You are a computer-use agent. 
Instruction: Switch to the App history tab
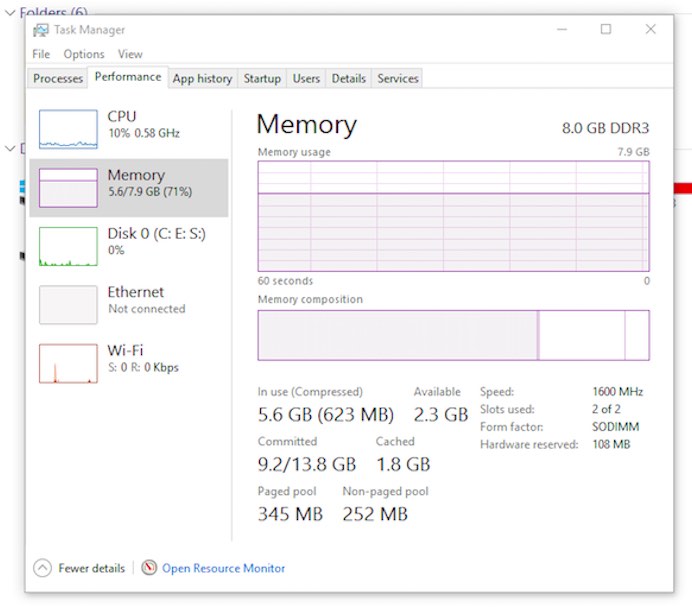[x=203, y=79]
